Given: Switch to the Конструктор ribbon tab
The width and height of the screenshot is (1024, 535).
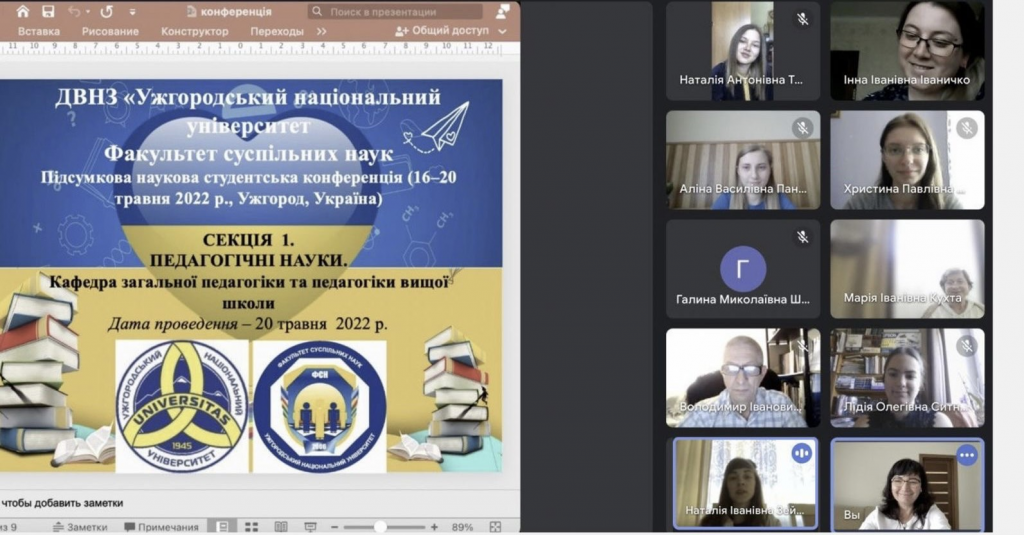Looking at the screenshot, I should (195, 31).
